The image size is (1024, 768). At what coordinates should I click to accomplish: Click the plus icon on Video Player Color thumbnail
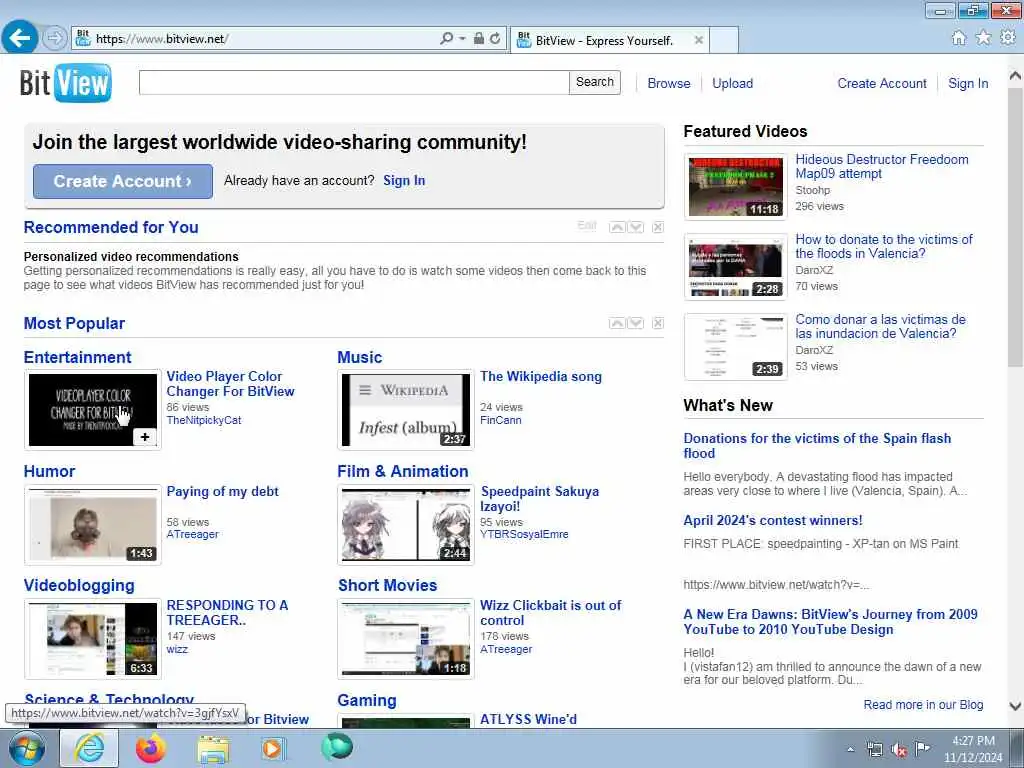coord(145,437)
